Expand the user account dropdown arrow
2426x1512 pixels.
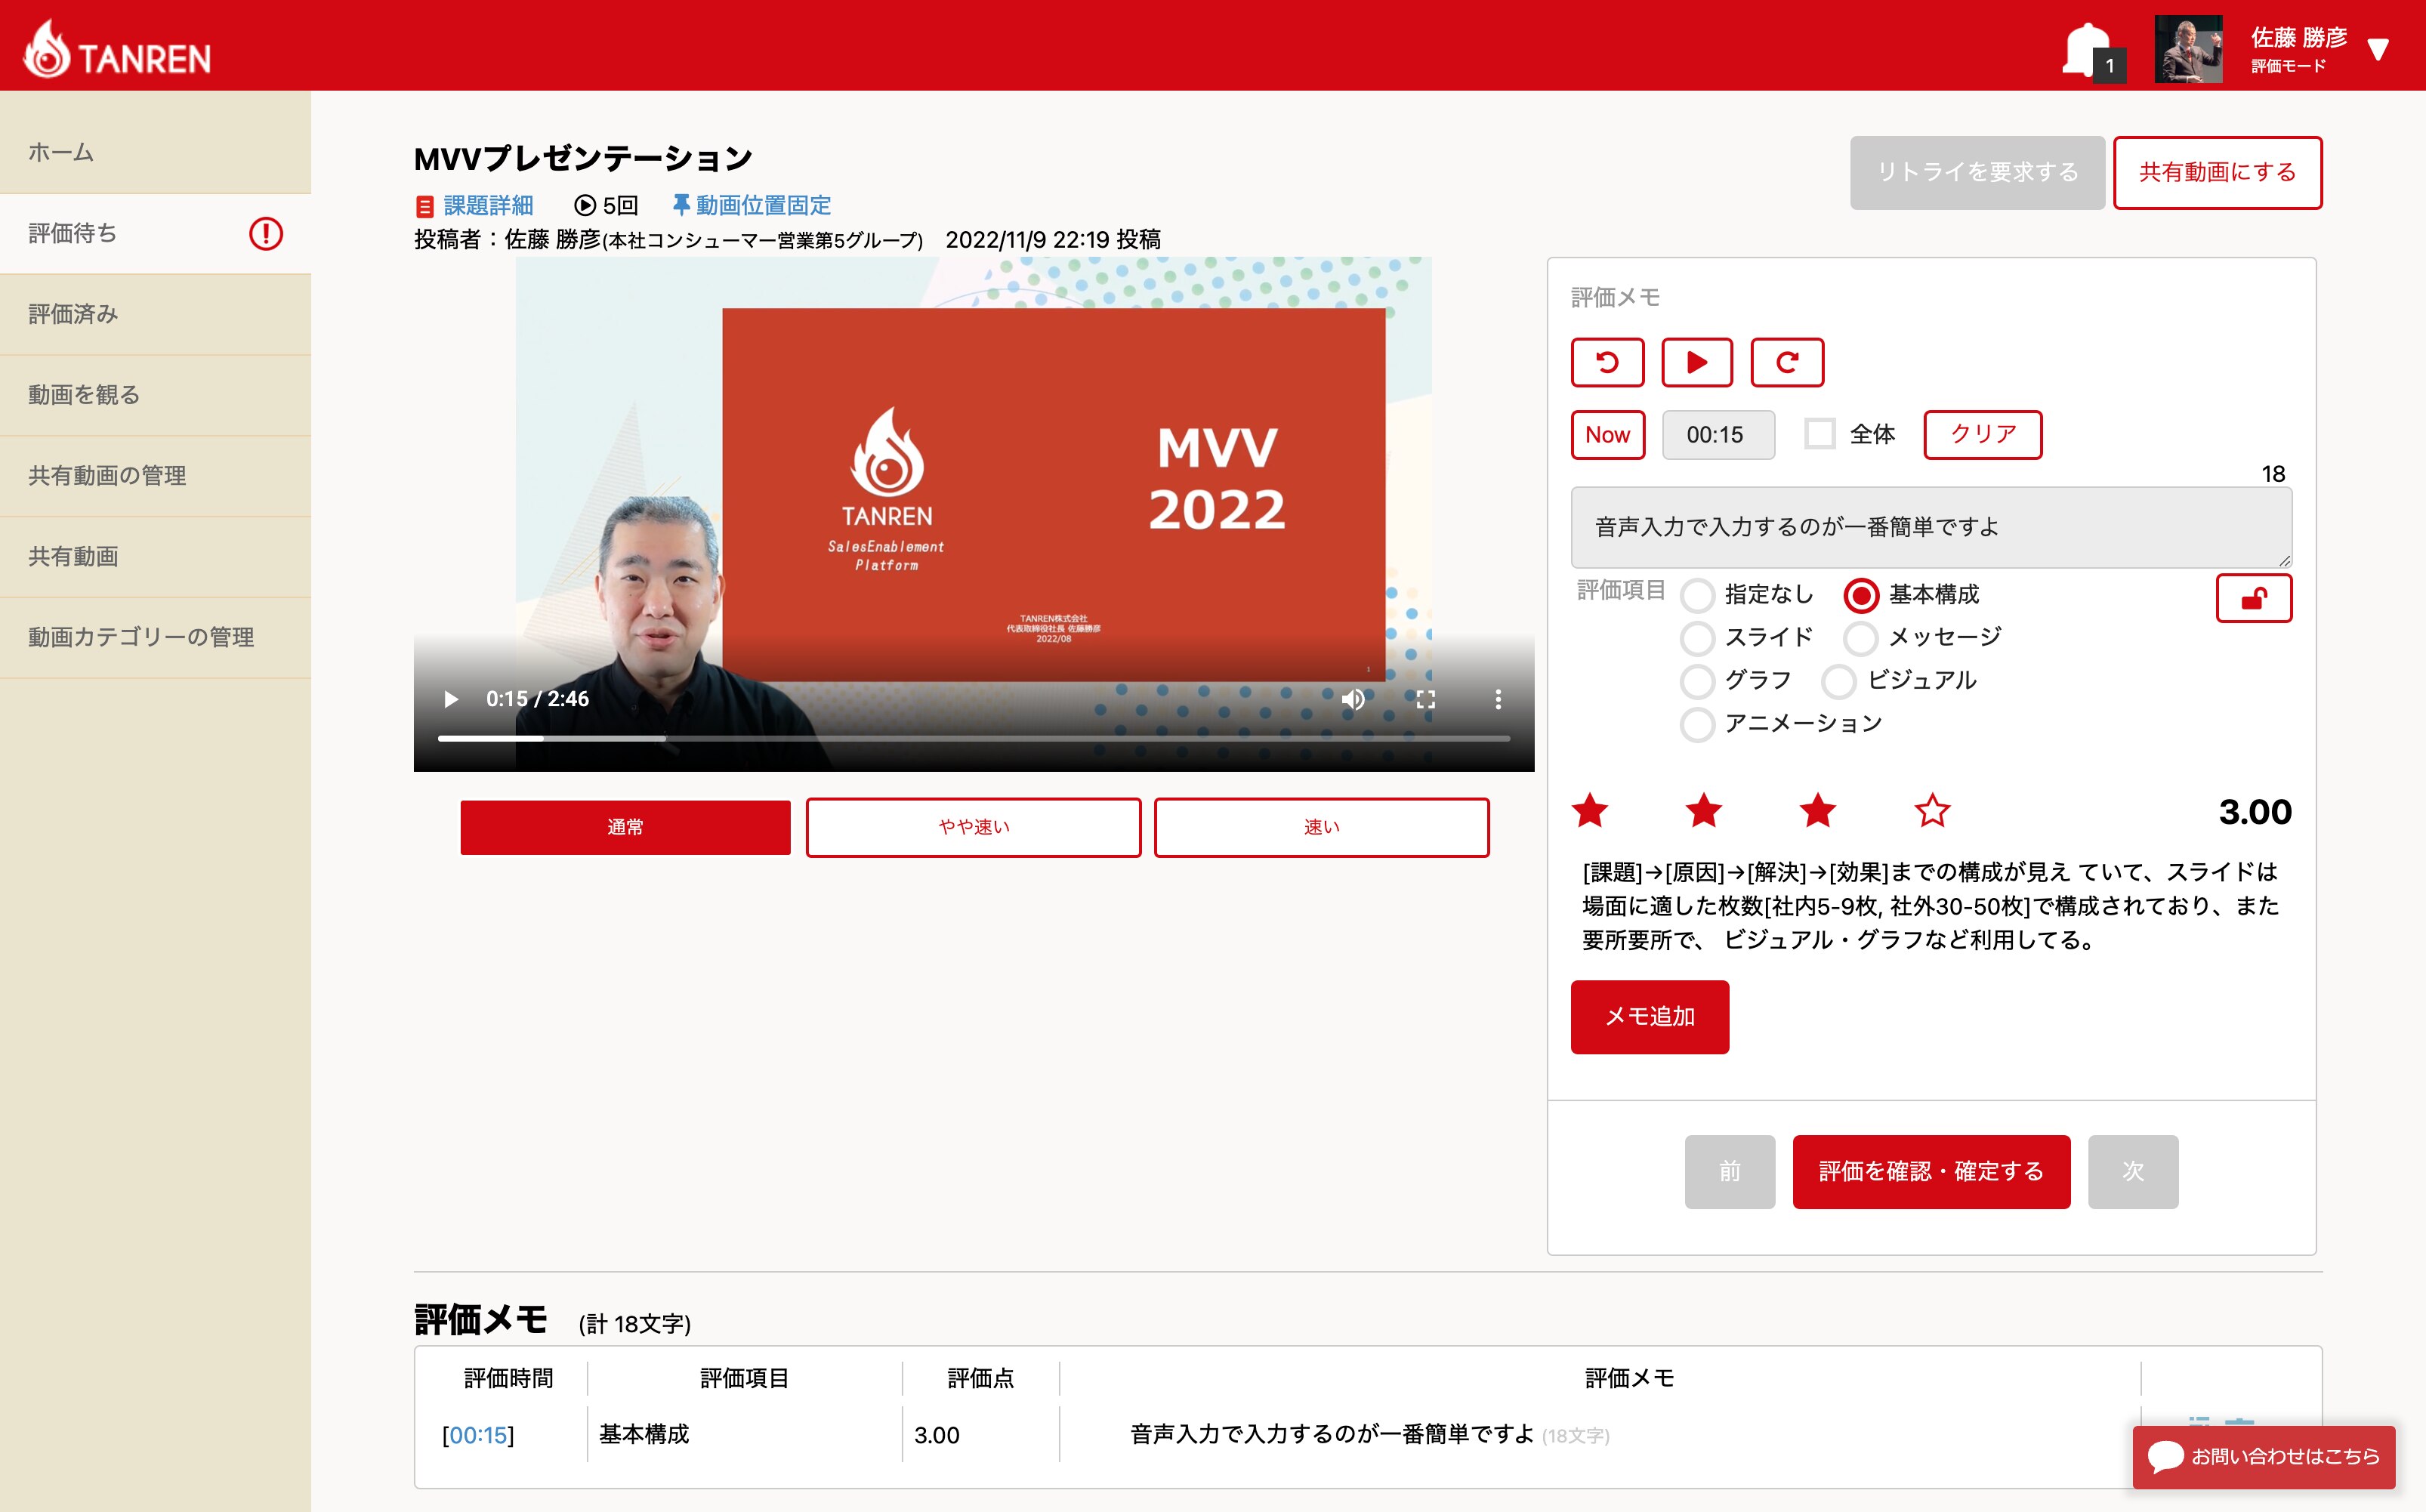(x=2379, y=49)
